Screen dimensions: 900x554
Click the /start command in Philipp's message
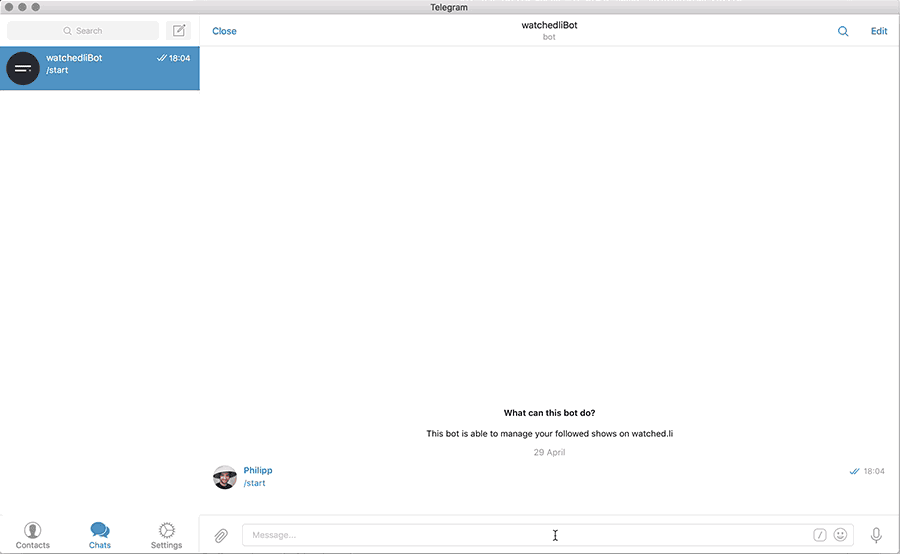tap(255, 483)
